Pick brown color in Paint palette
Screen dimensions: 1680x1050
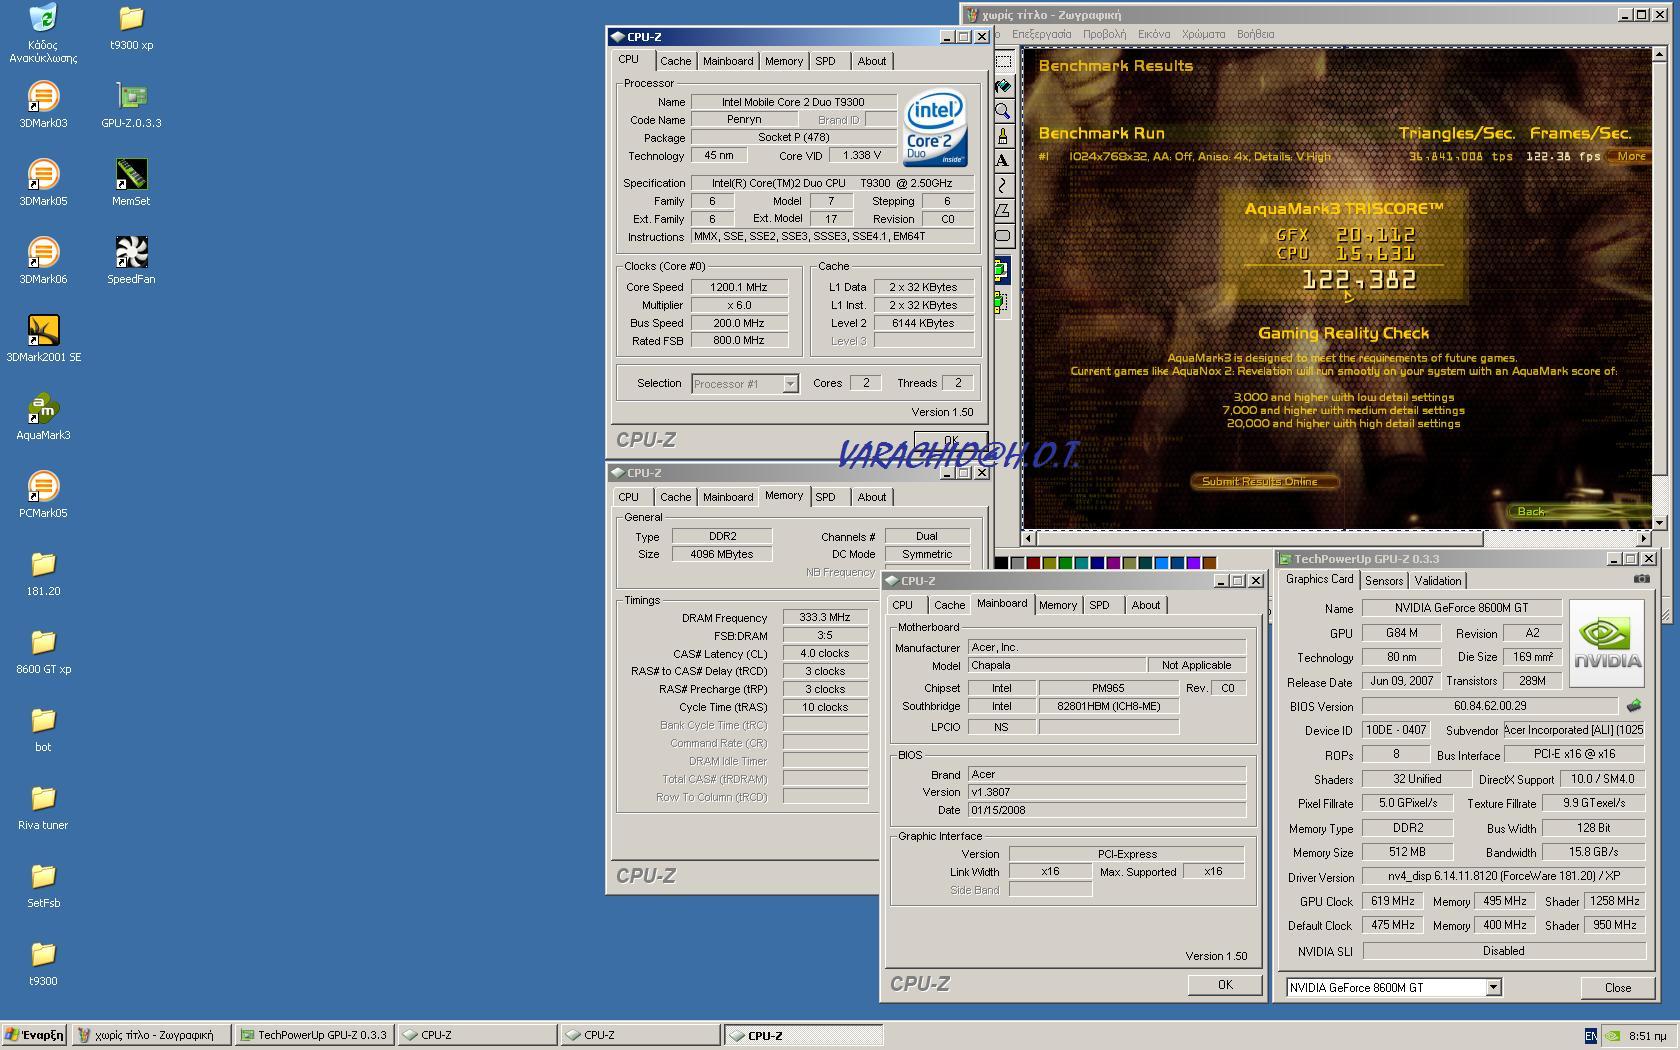pos(1209,563)
